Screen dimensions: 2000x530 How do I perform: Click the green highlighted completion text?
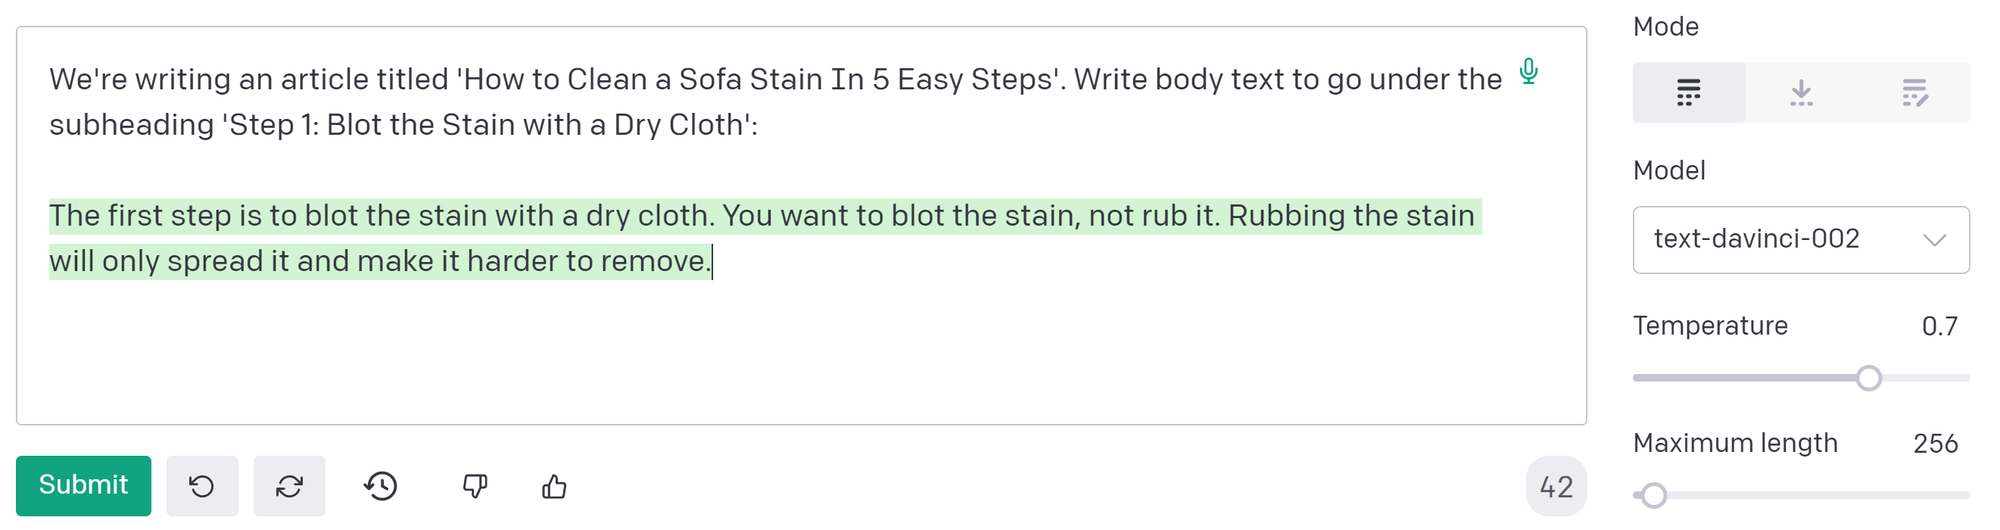coord(700,216)
